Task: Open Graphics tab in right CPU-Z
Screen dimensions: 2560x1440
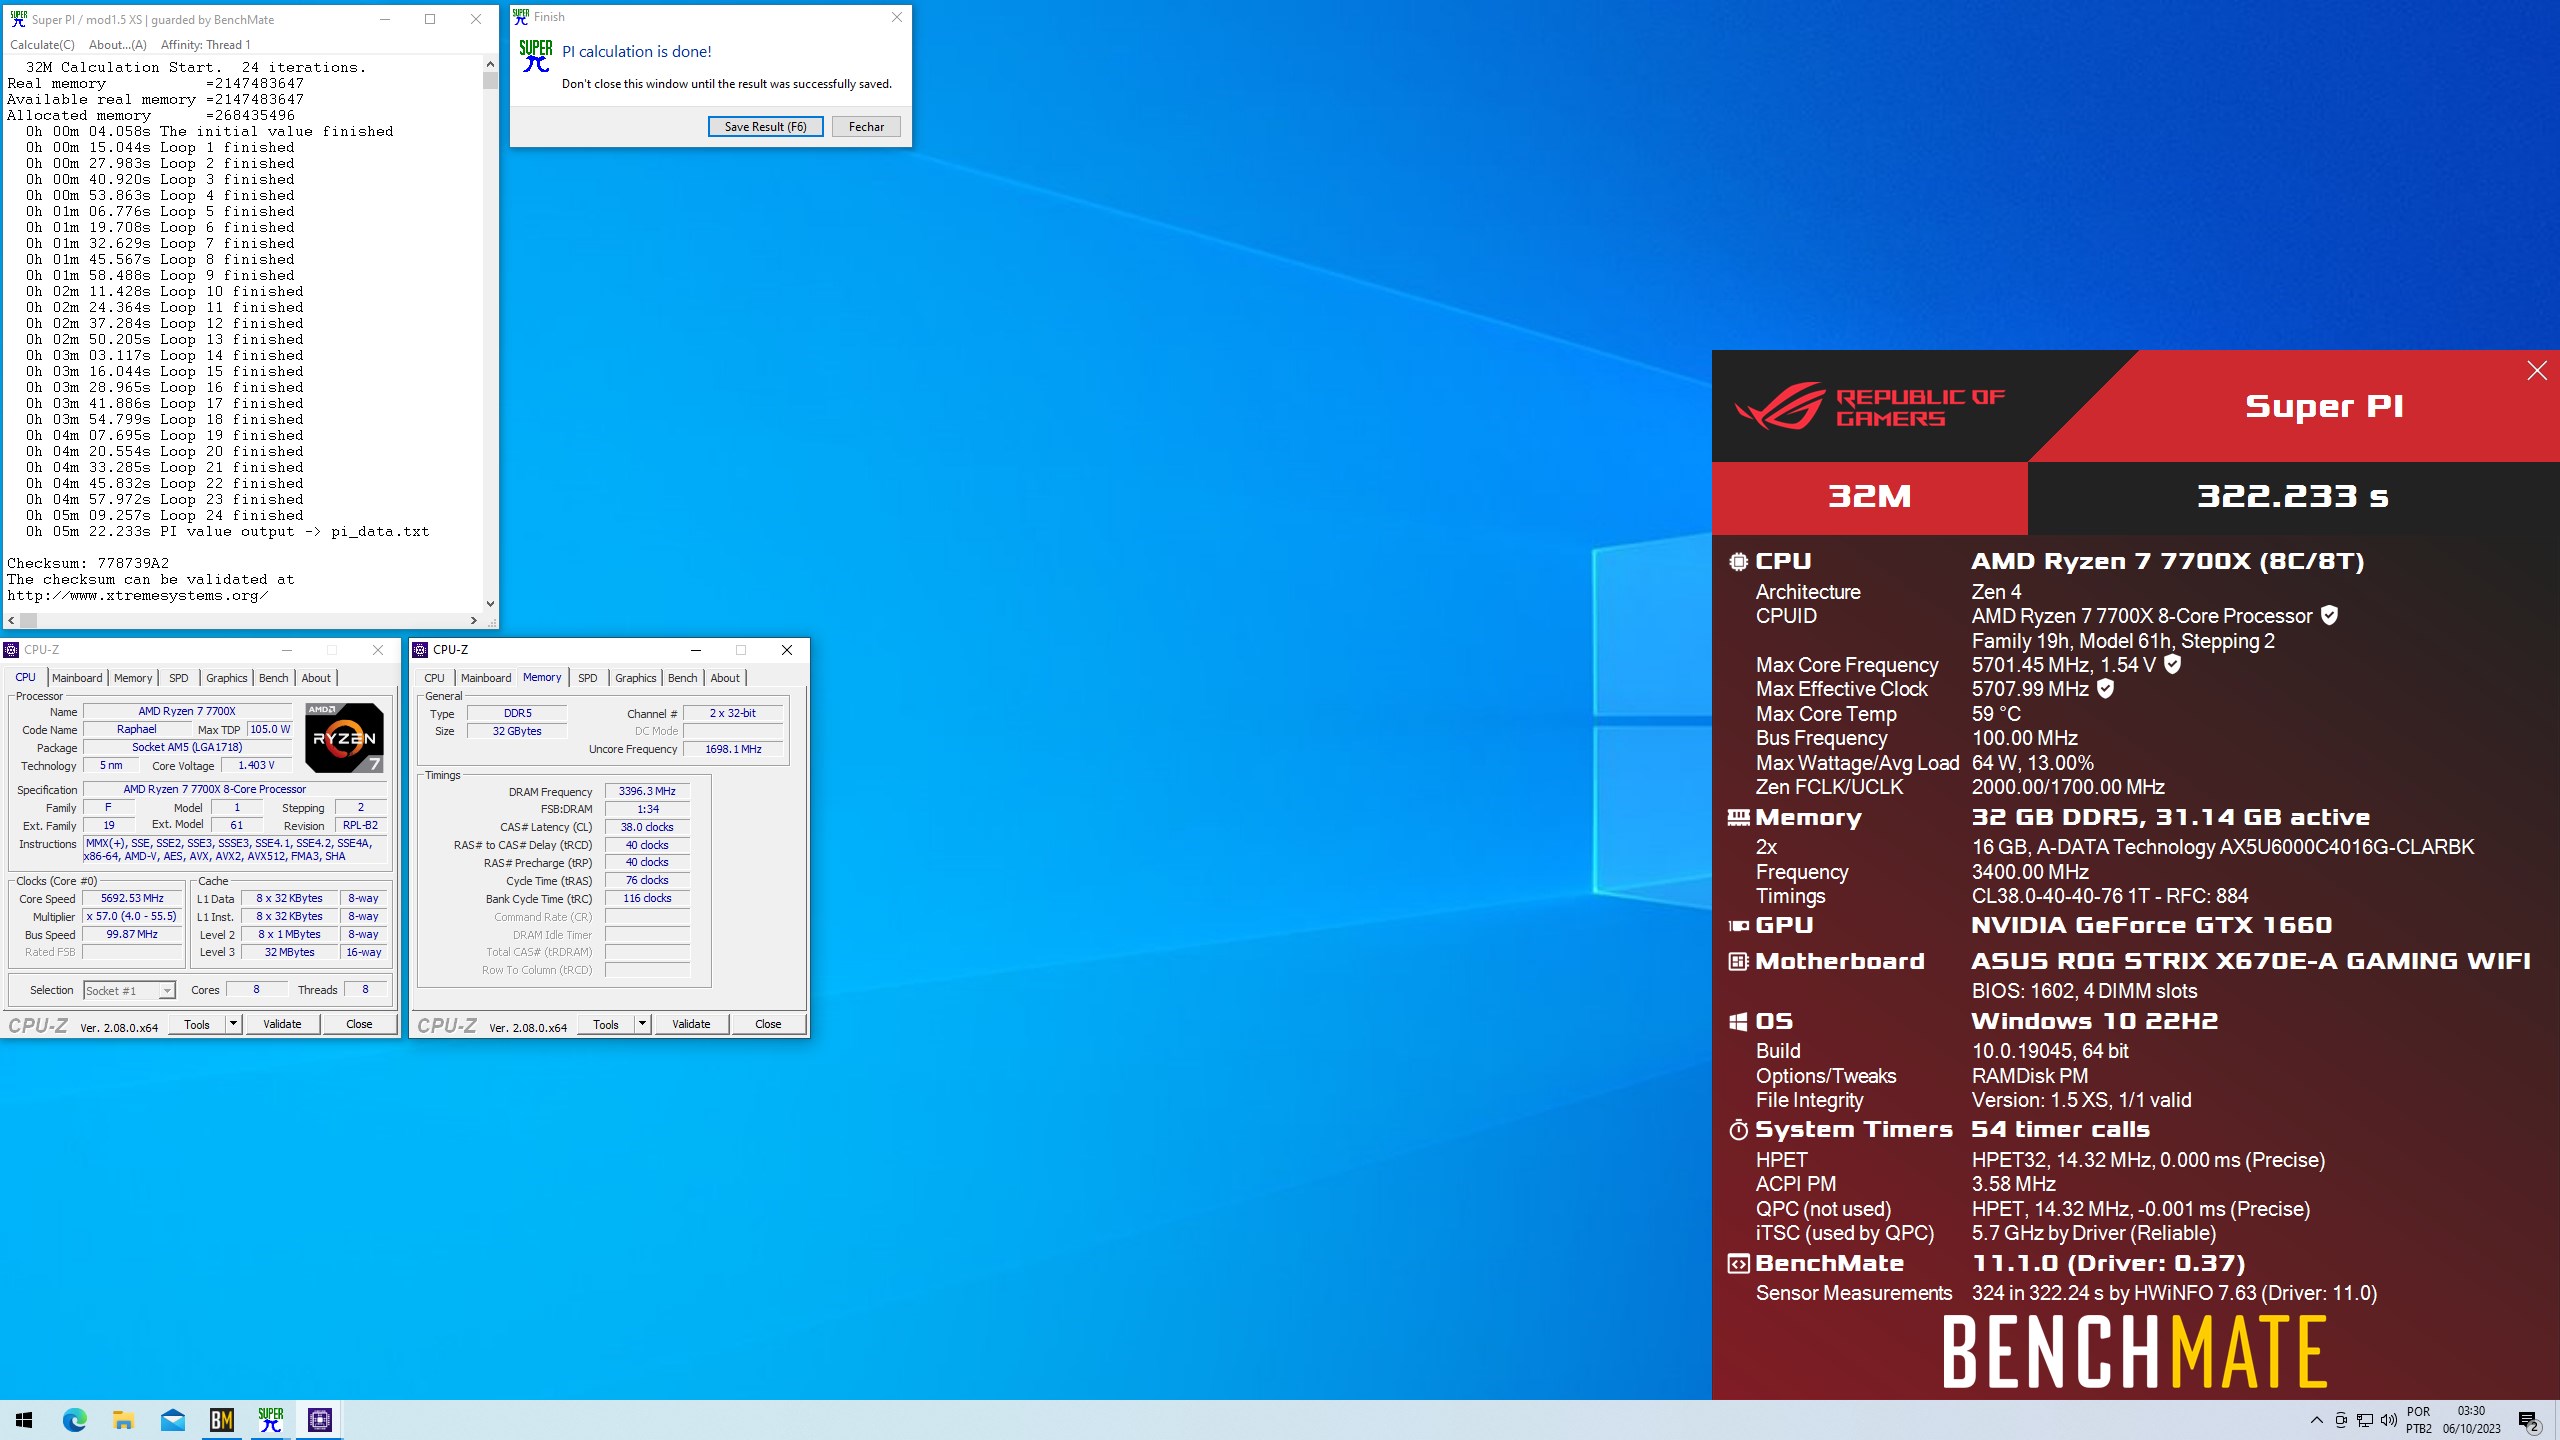Action: click(636, 678)
